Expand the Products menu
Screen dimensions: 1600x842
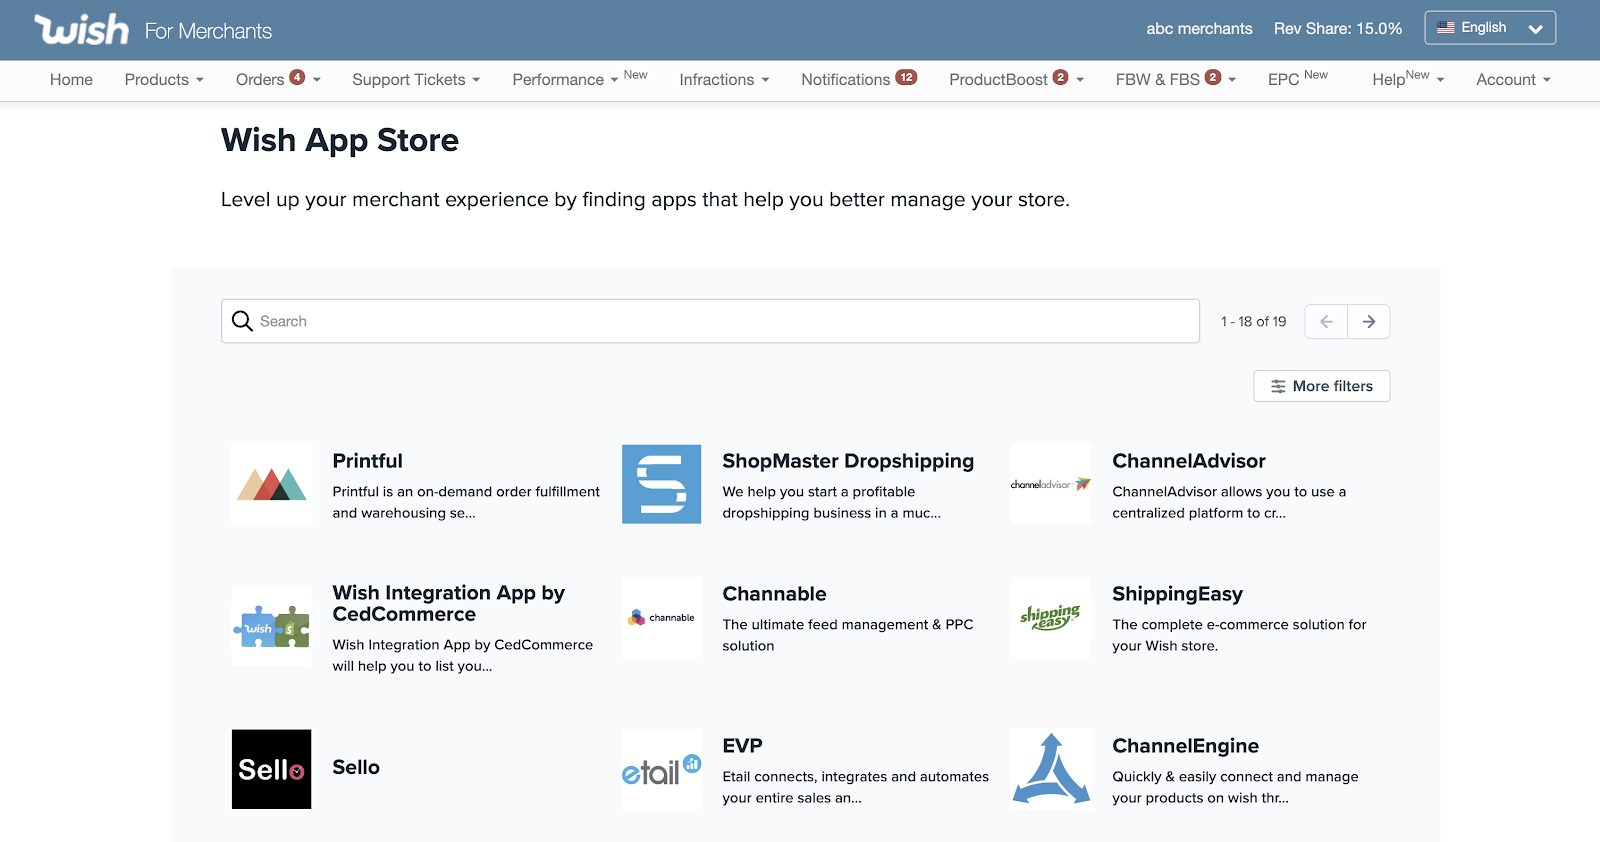(x=164, y=80)
